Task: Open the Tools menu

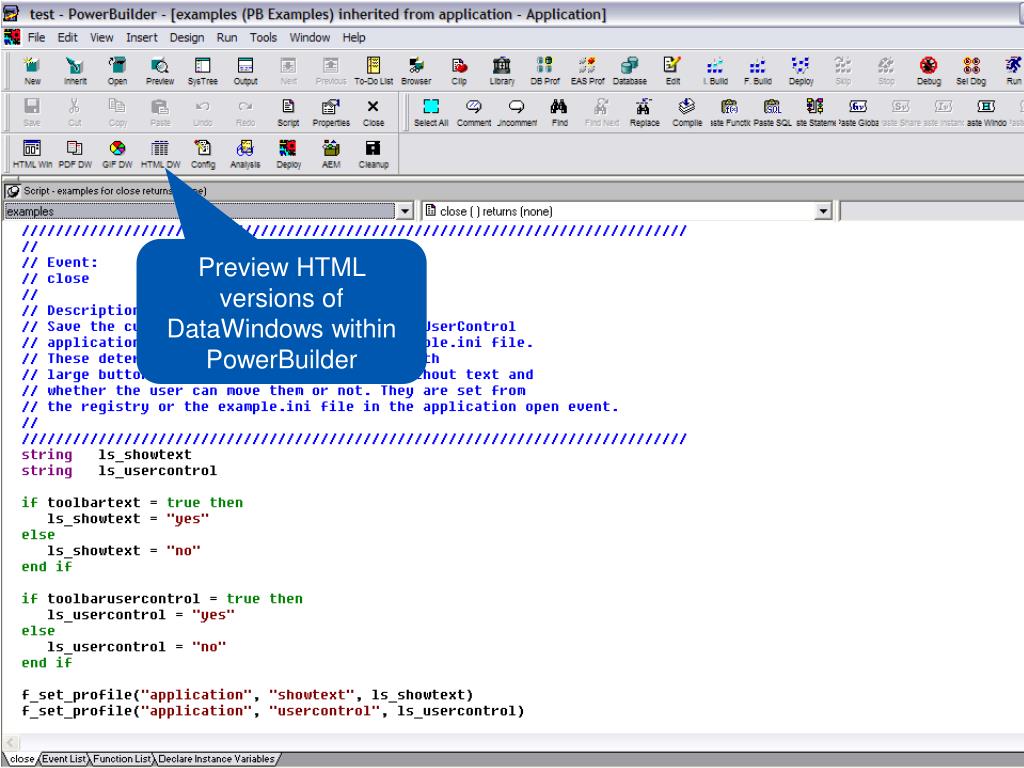Action: pos(263,38)
